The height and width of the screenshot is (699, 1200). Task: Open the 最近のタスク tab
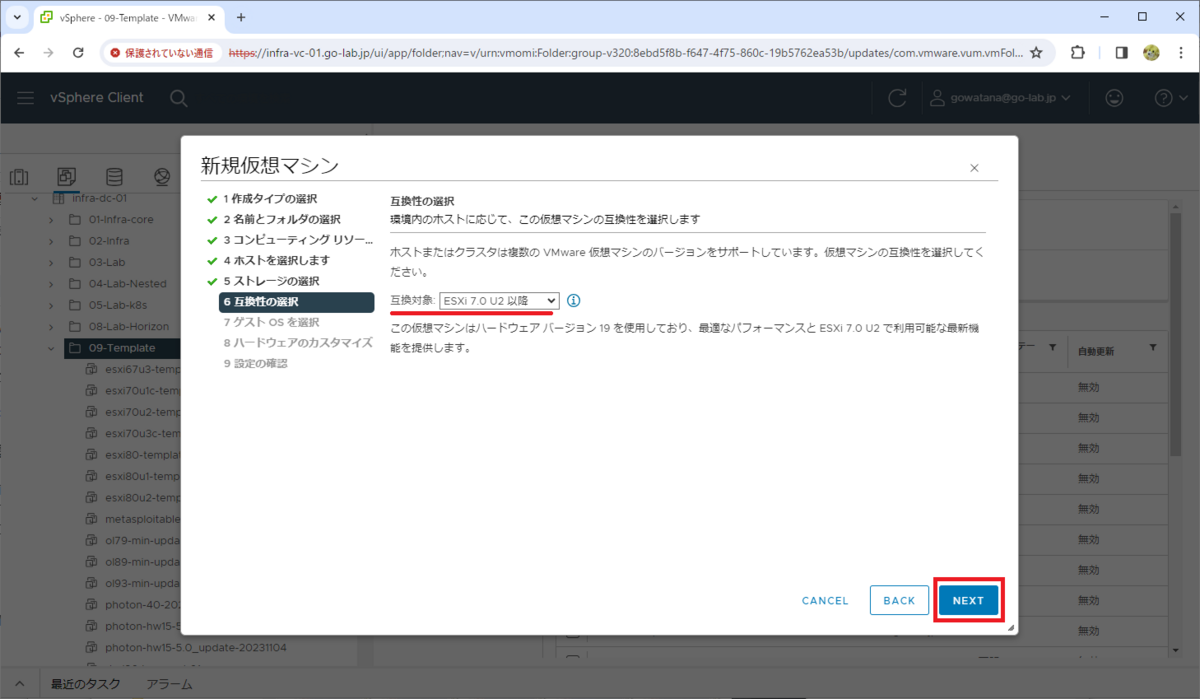86,684
